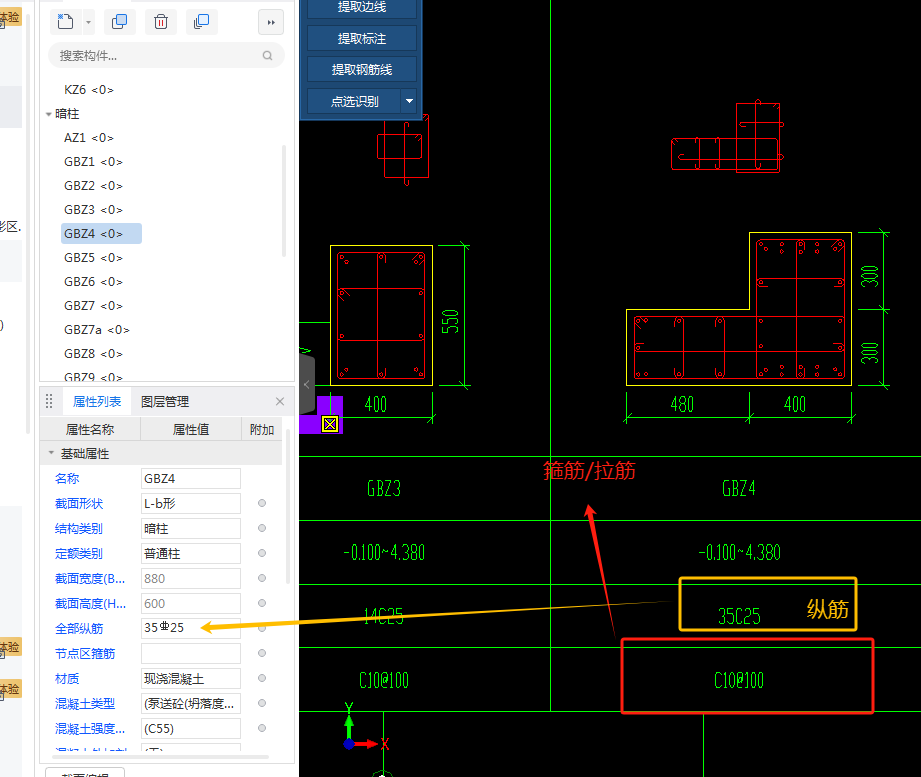Toggle 附加 option for 混凝土强度

(x=262, y=728)
